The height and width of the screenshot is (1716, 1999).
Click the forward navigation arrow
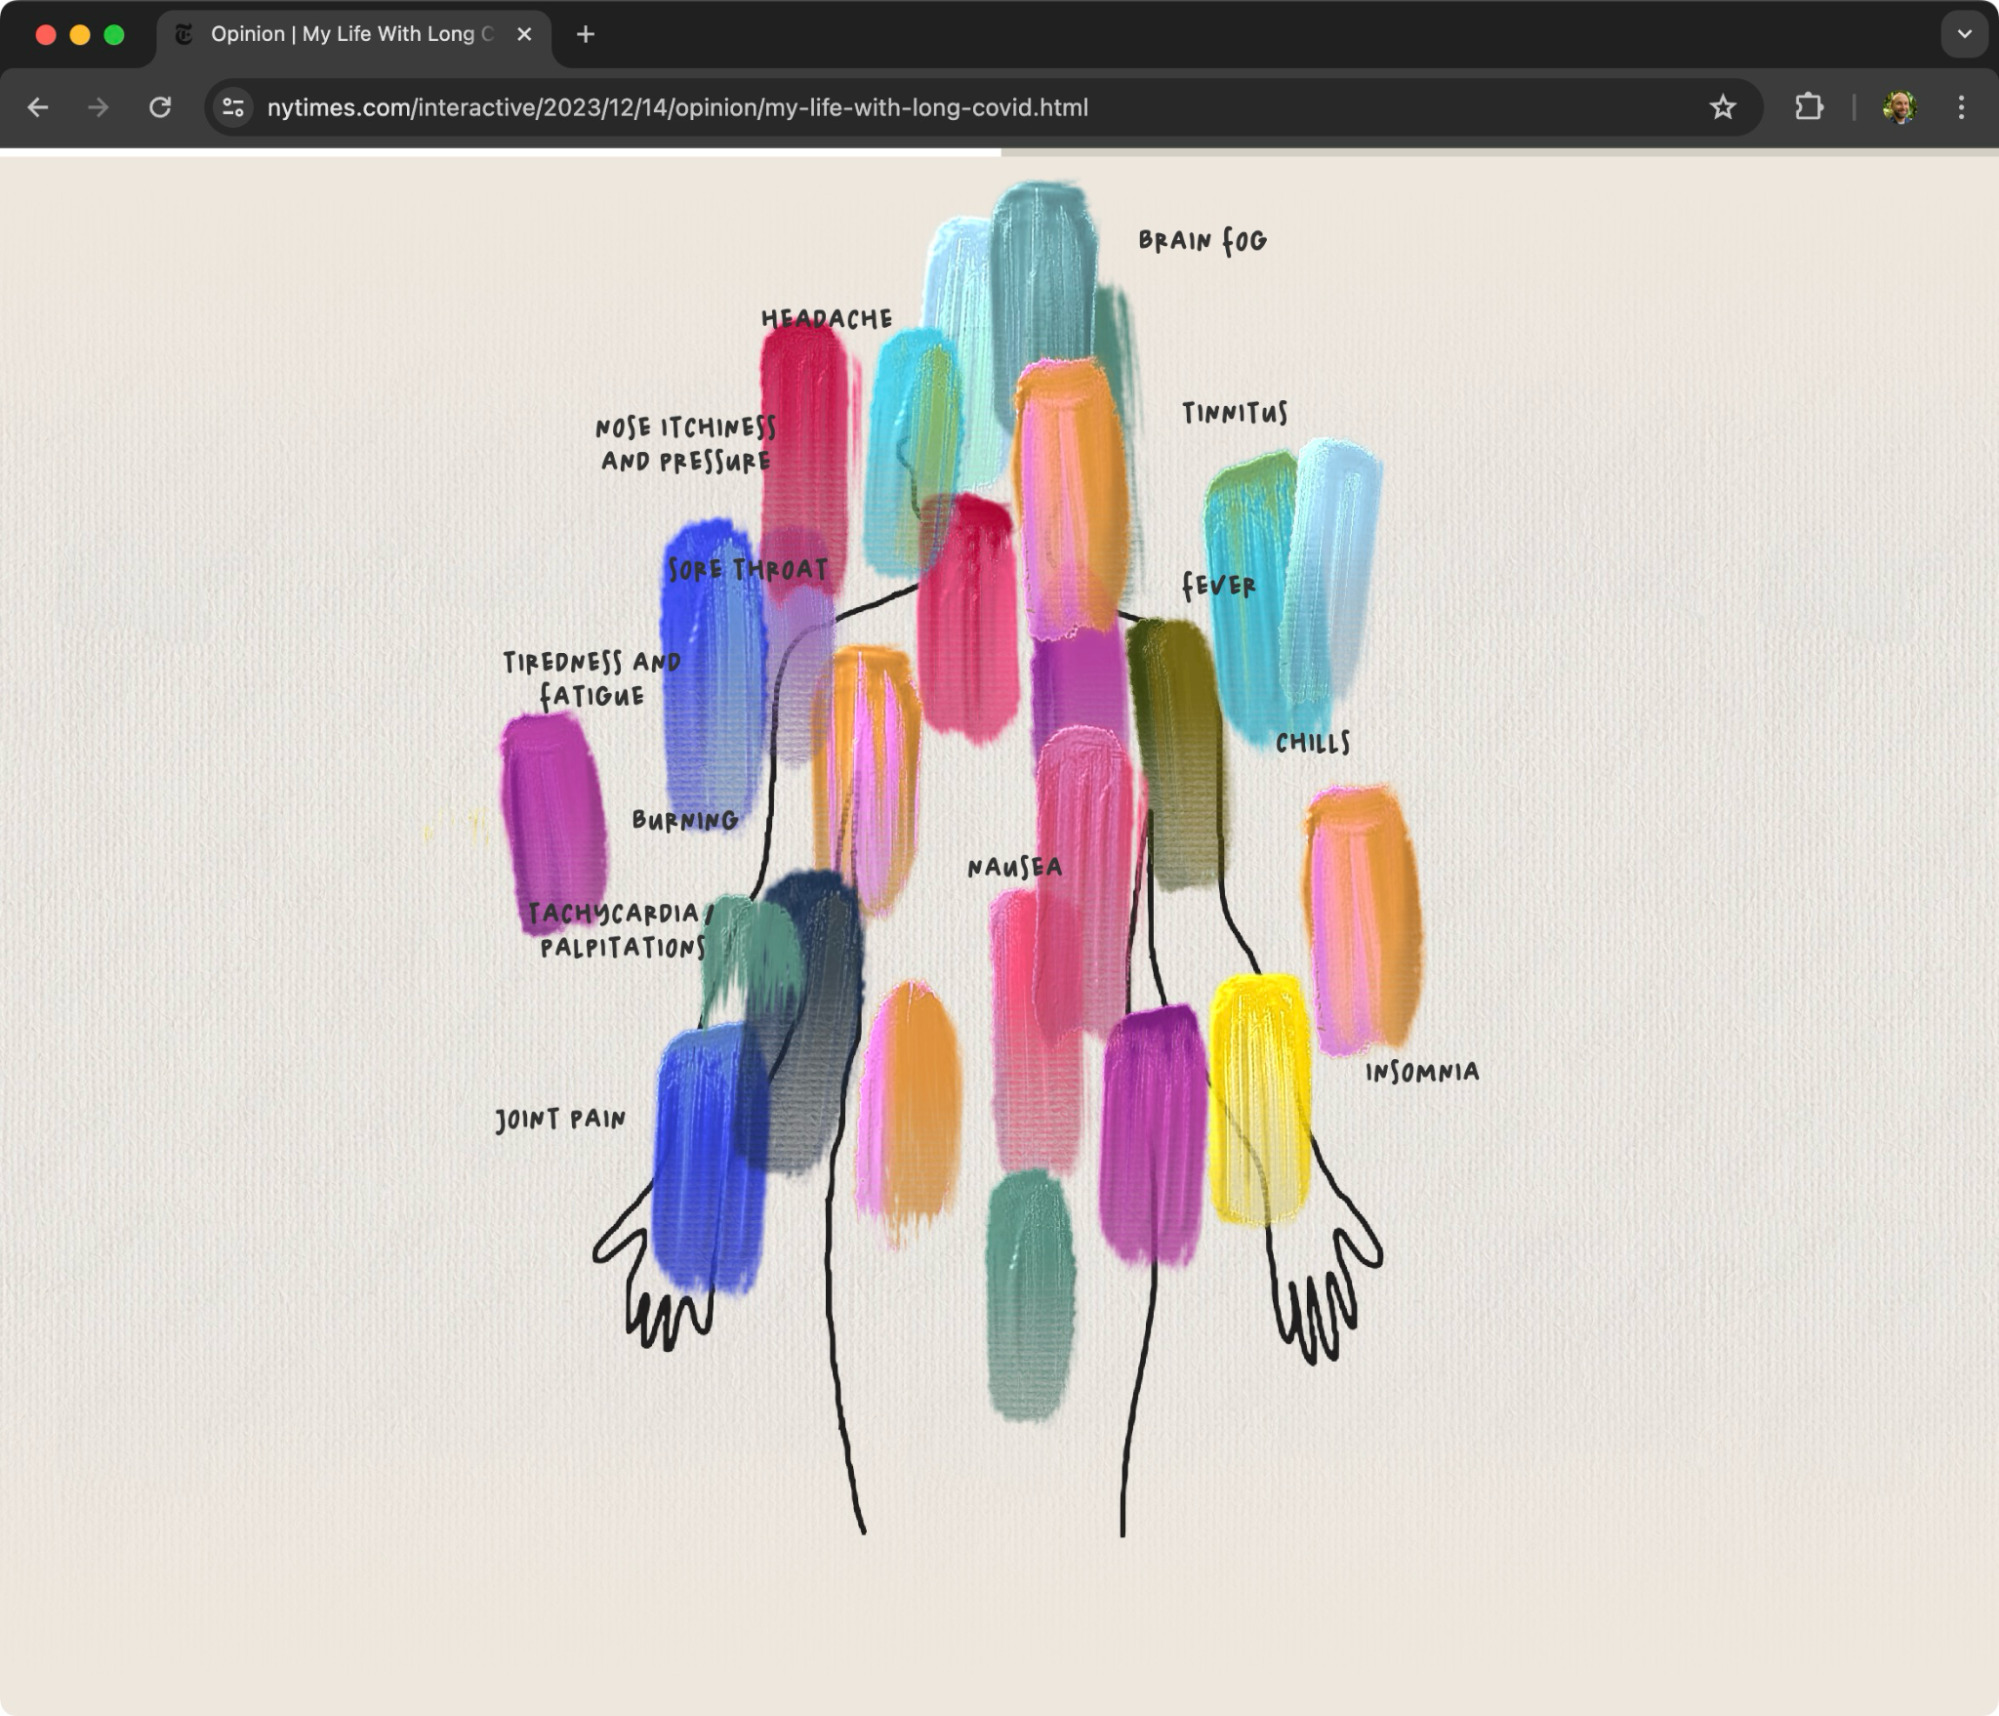98,107
